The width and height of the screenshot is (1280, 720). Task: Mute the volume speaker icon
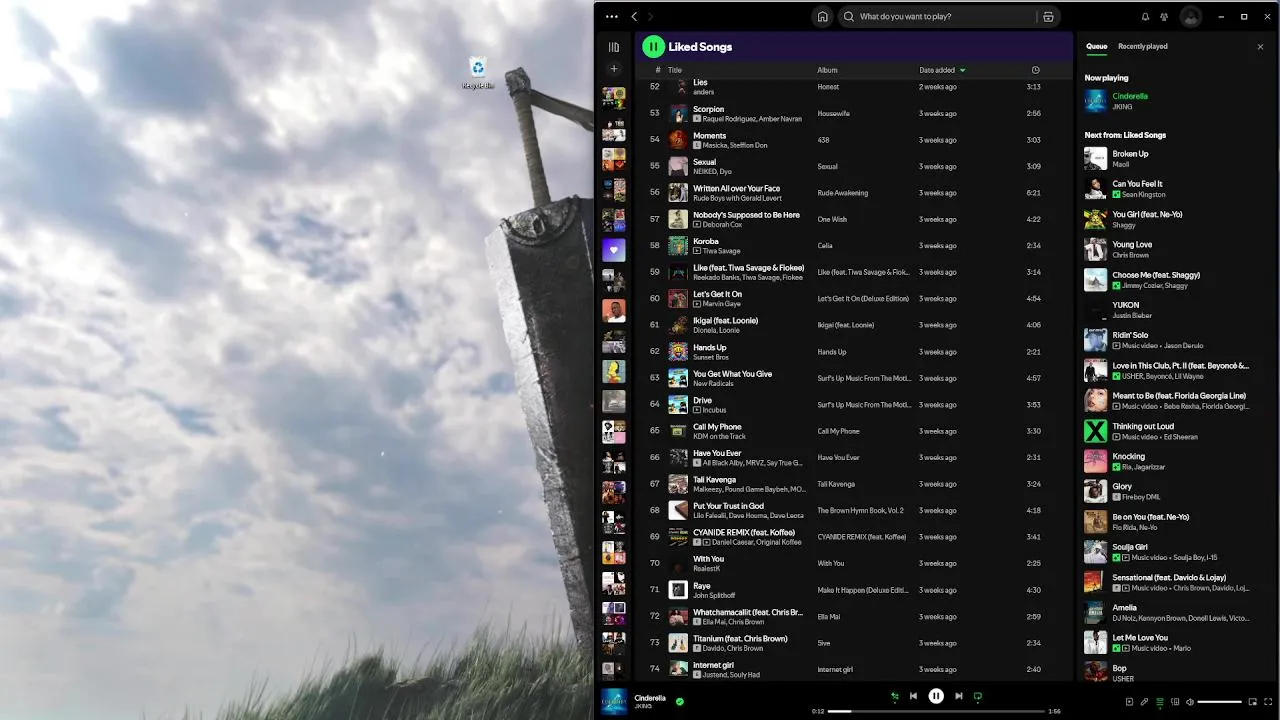click(x=1190, y=702)
